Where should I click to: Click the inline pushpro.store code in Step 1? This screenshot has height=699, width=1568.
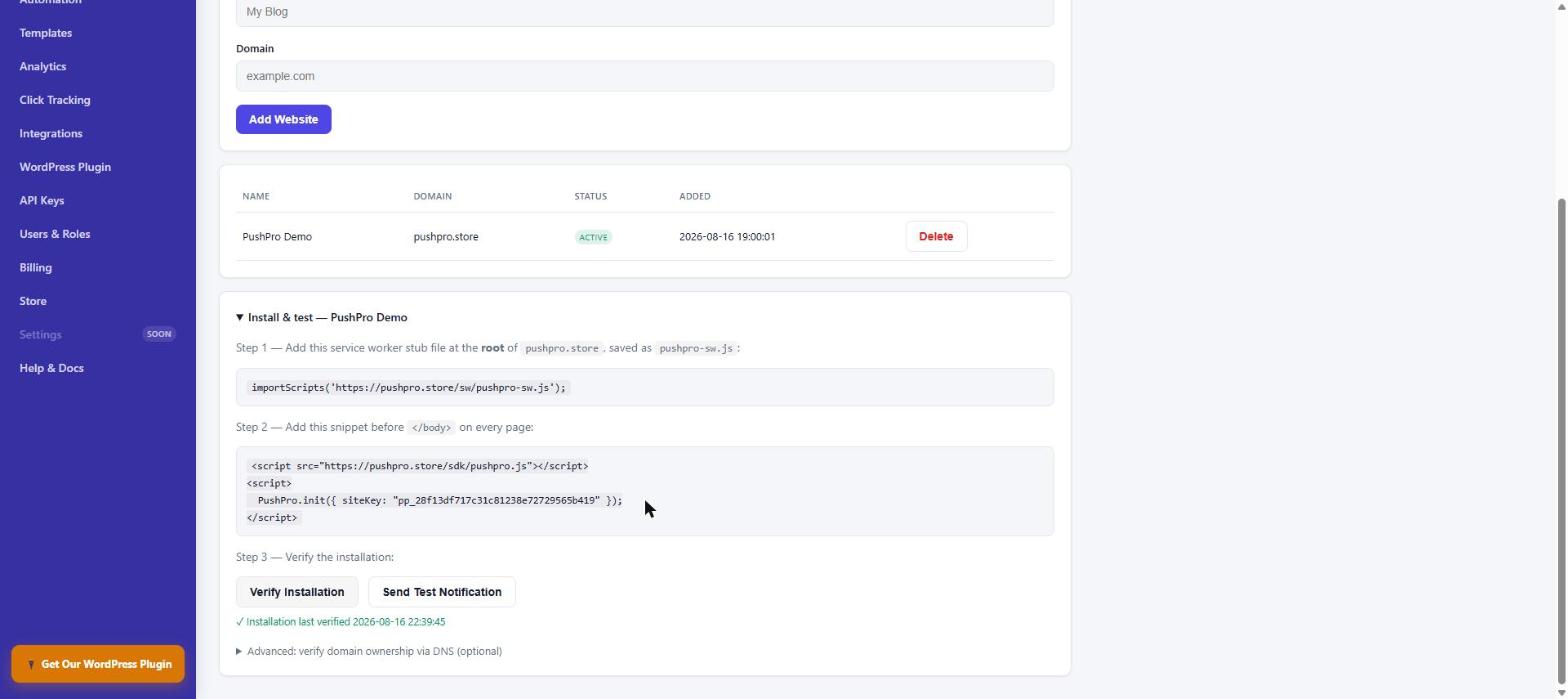click(562, 348)
